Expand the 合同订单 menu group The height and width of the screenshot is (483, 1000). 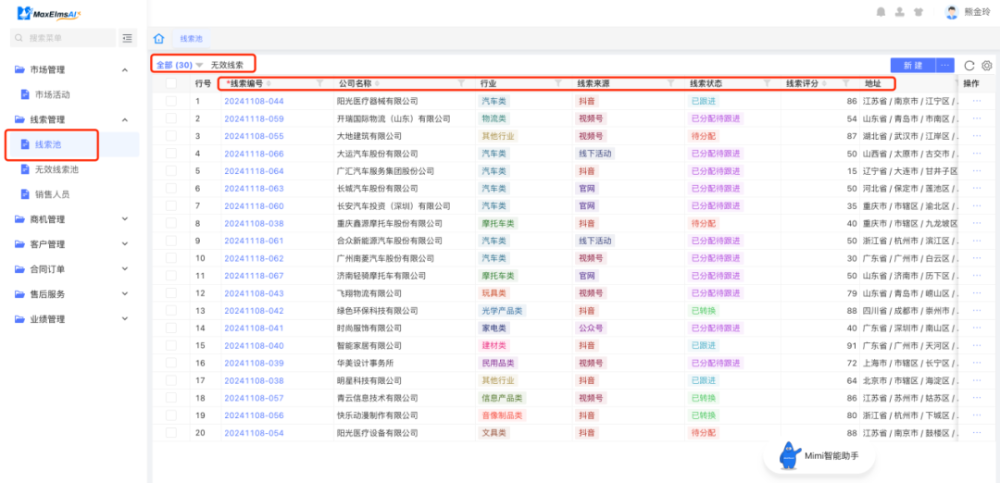tap(125, 269)
